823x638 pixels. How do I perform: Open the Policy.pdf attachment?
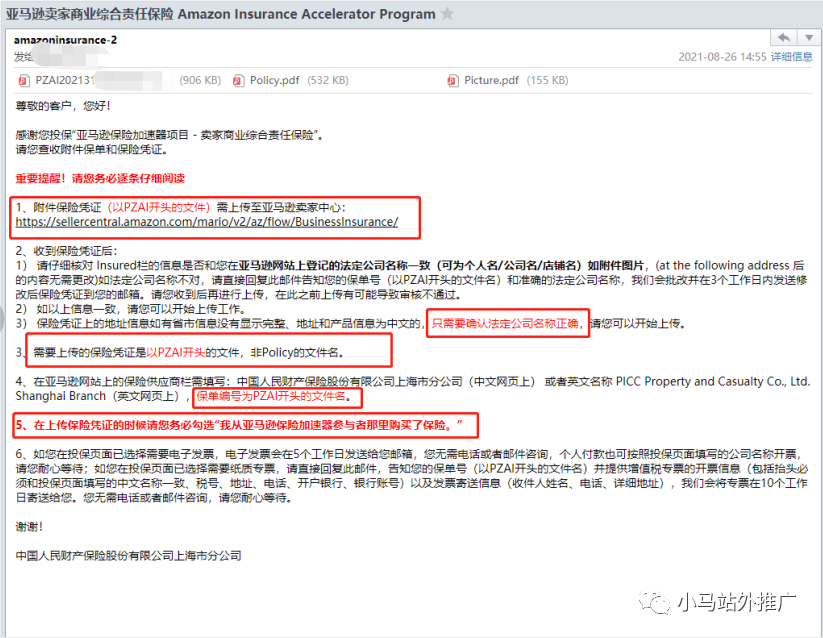click(x=274, y=80)
